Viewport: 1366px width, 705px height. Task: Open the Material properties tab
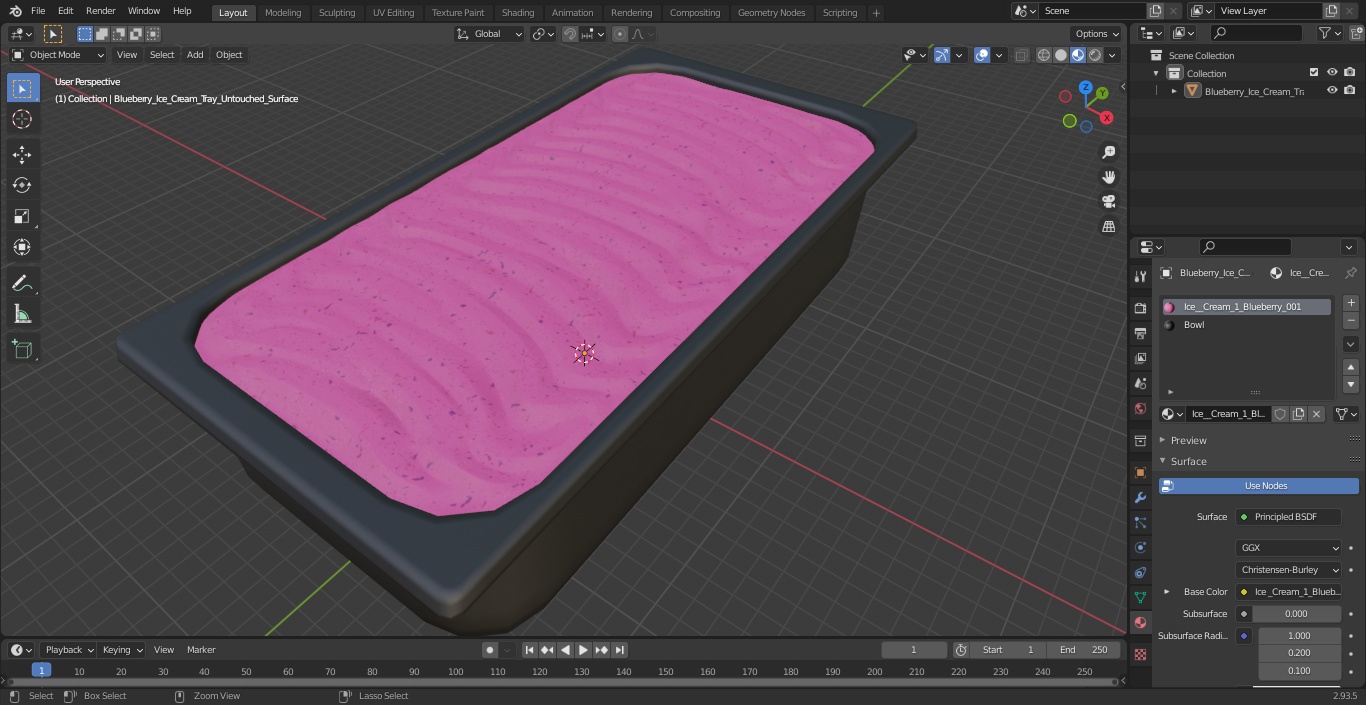pos(1140,622)
